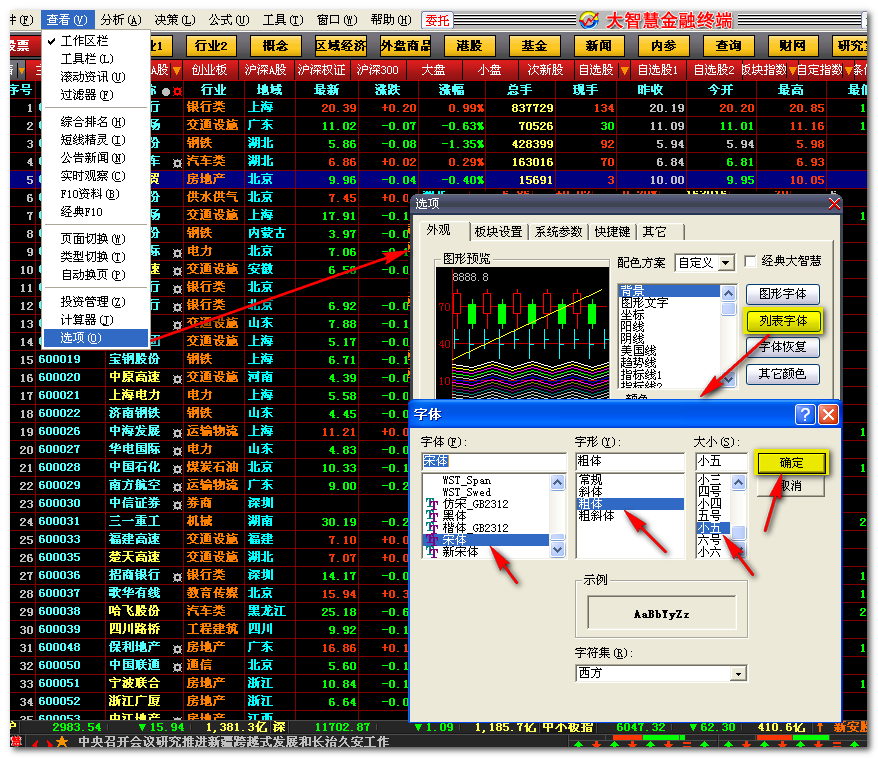Open the 配色方案 dropdown
878x758 pixels.
[726, 263]
